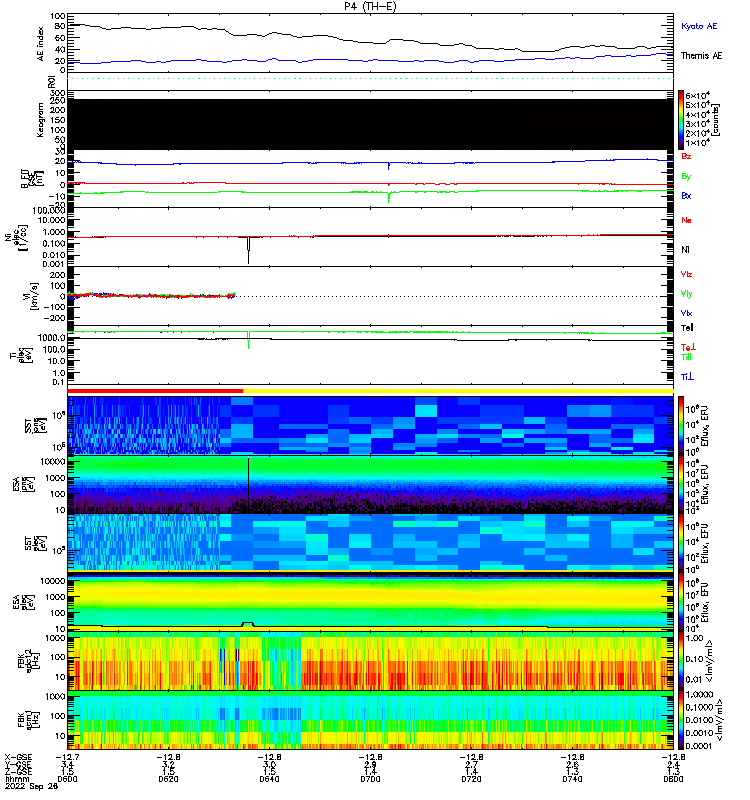Click the "0740" time tick label
This screenshot has width=750, height=800.
coord(572,779)
